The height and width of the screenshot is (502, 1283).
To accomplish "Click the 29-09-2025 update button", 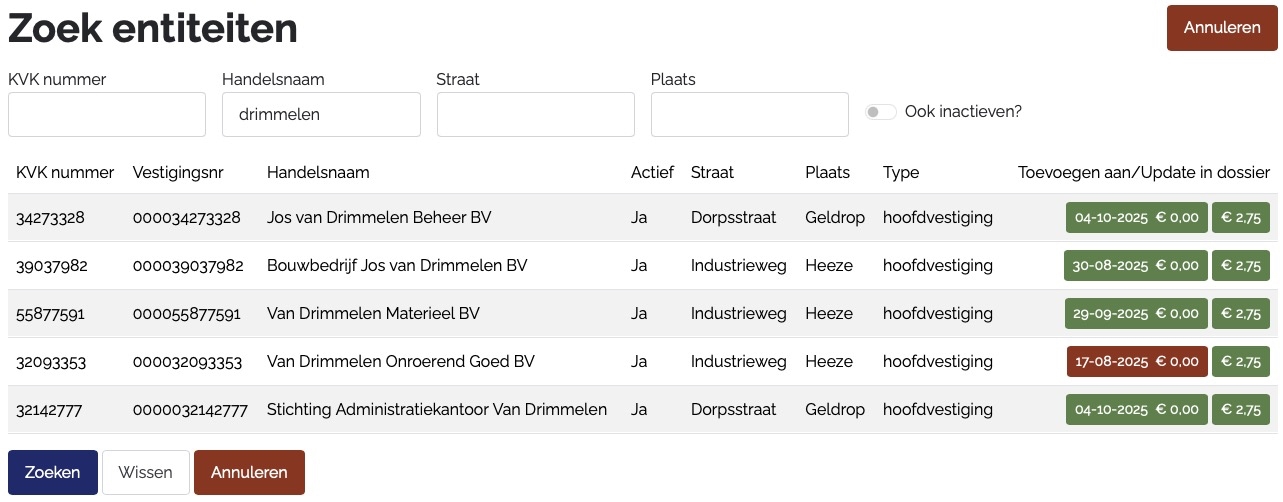I will point(1136,314).
